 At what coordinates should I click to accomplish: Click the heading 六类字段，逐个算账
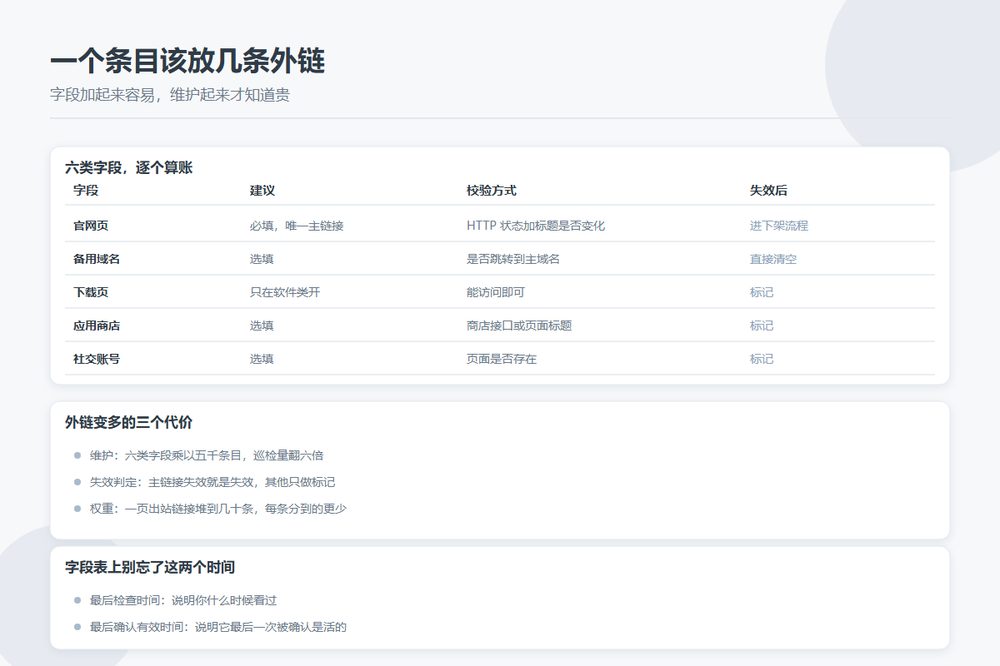pyautogui.click(x=128, y=168)
